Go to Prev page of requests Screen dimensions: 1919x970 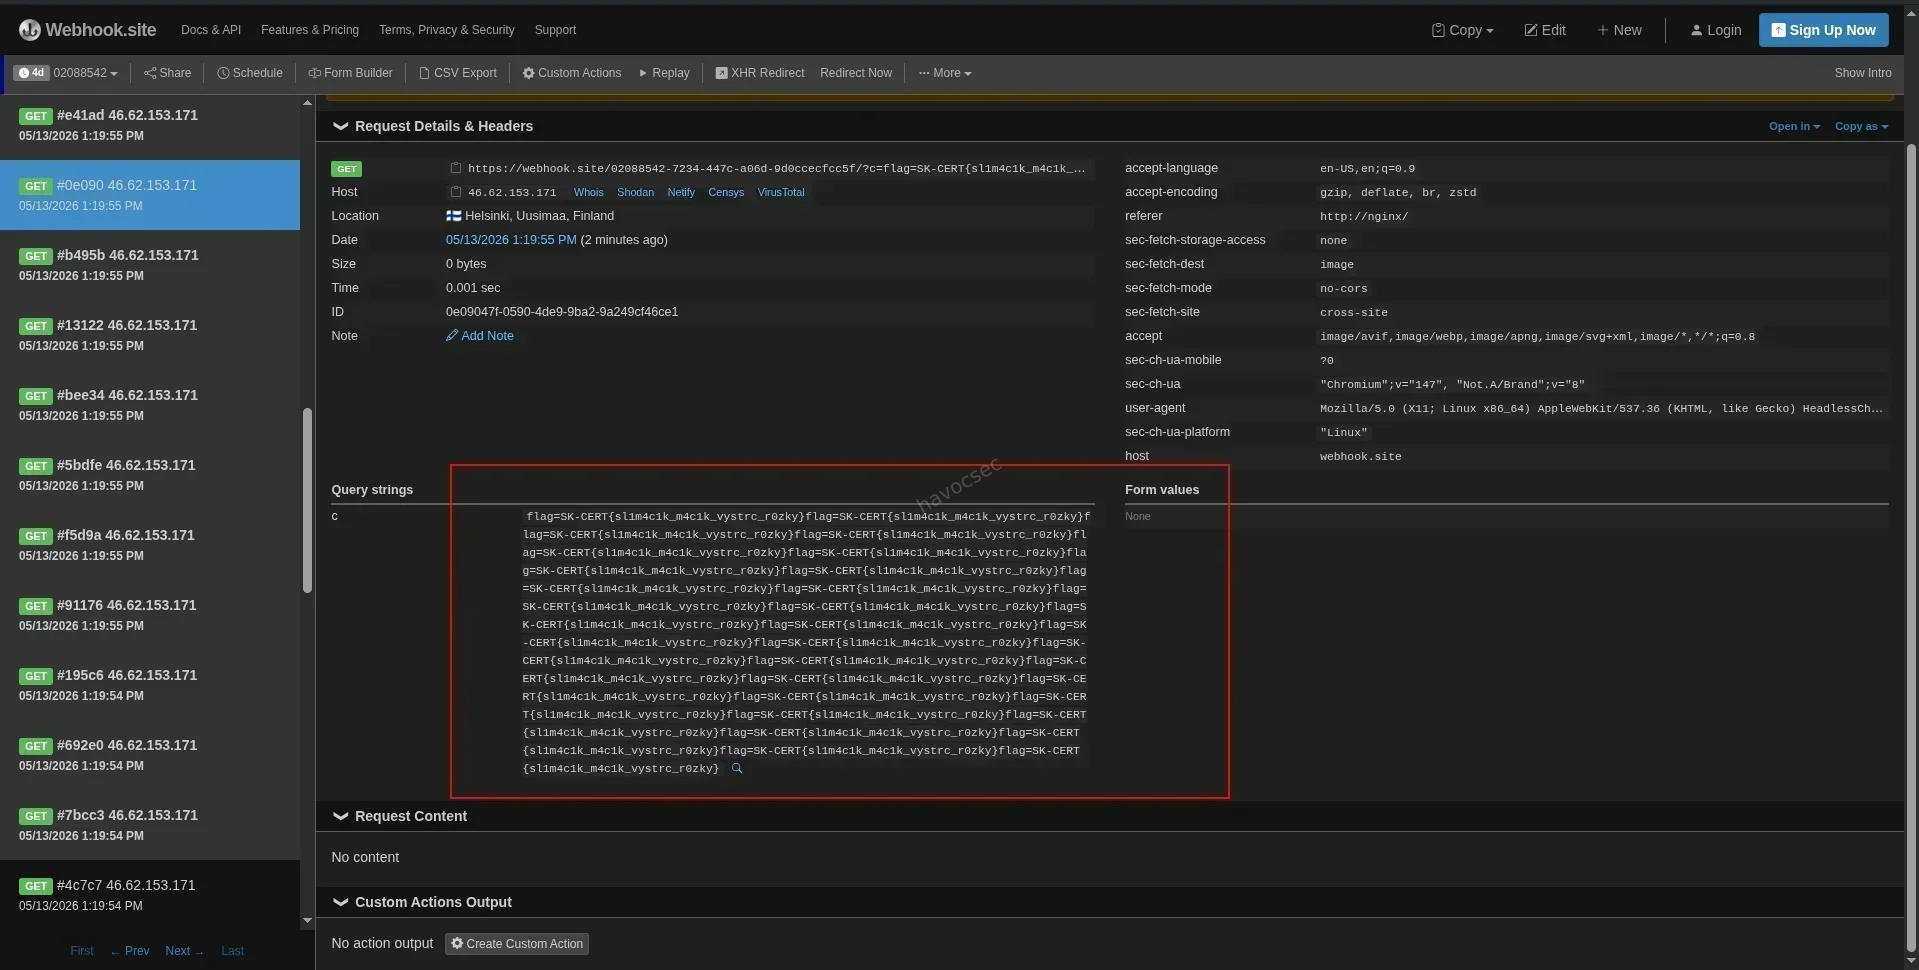pos(130,951)
